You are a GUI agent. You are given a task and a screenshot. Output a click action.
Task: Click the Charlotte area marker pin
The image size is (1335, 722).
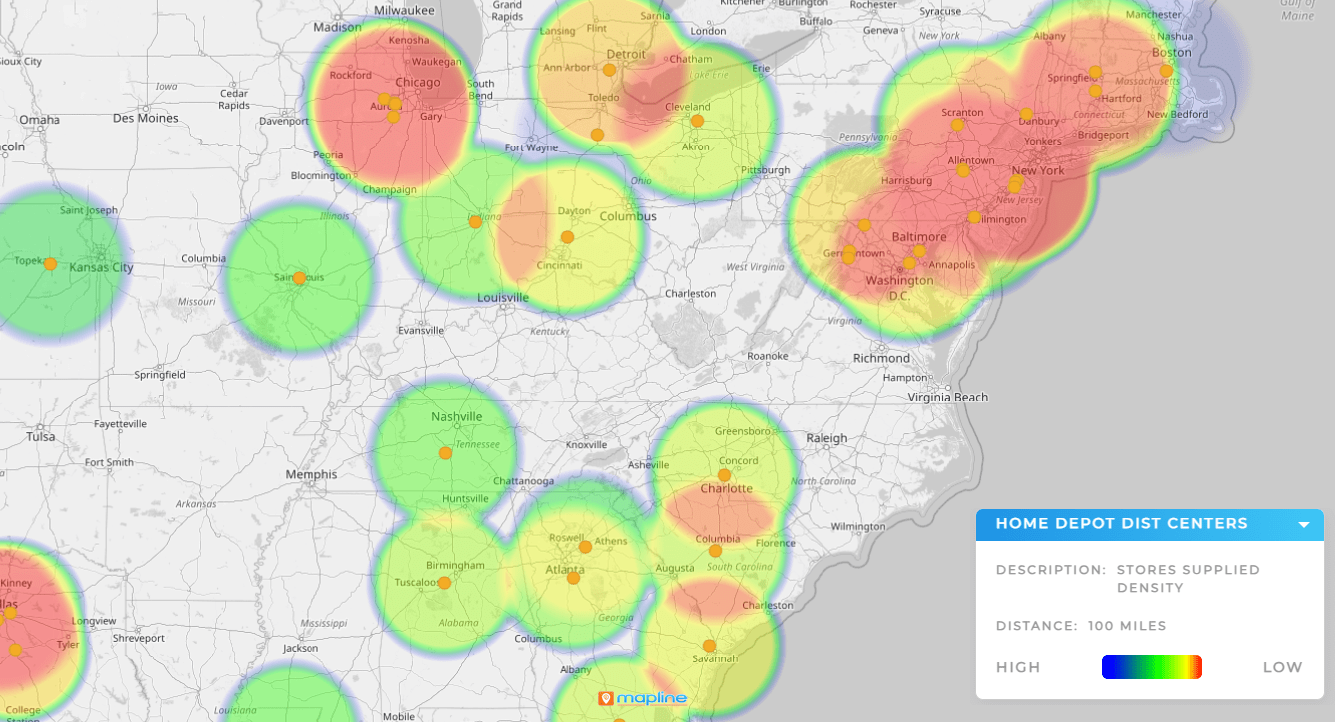723,475
